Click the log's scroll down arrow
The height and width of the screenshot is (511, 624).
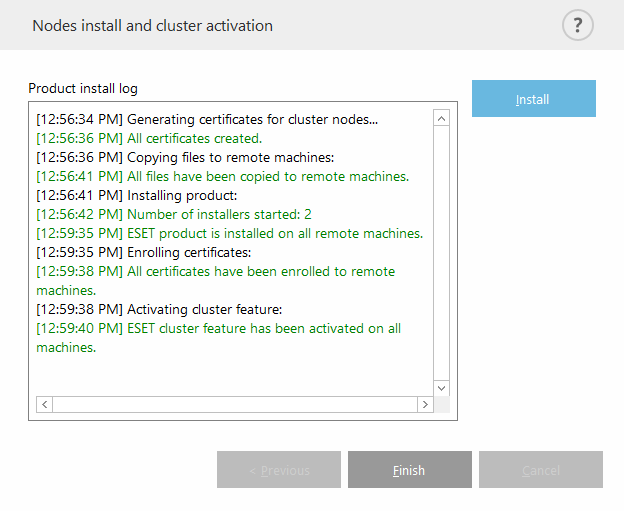[441, 387]
